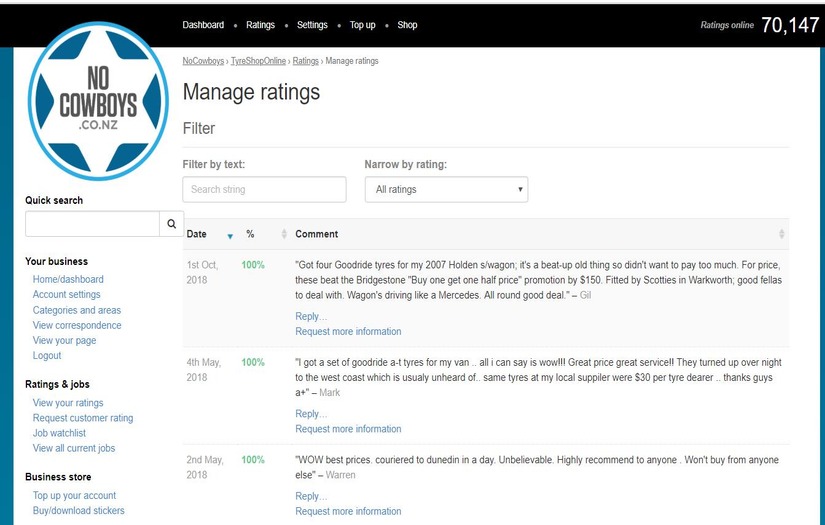
Task: Click the Ratings online 70,147 counter
Action: tap(759, 25)
